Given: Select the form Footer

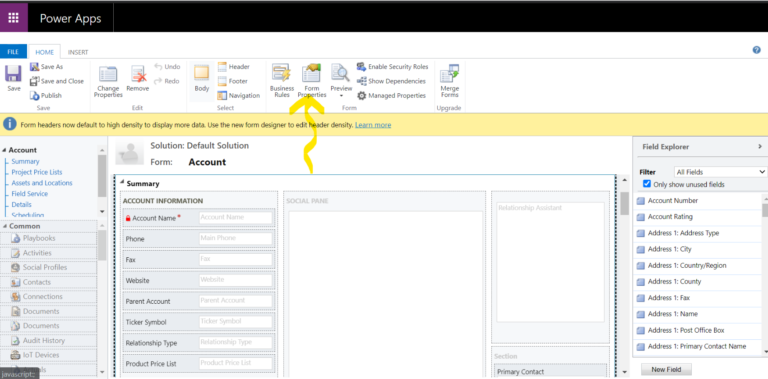Looking at the screenshot, I should coord(233,81).
